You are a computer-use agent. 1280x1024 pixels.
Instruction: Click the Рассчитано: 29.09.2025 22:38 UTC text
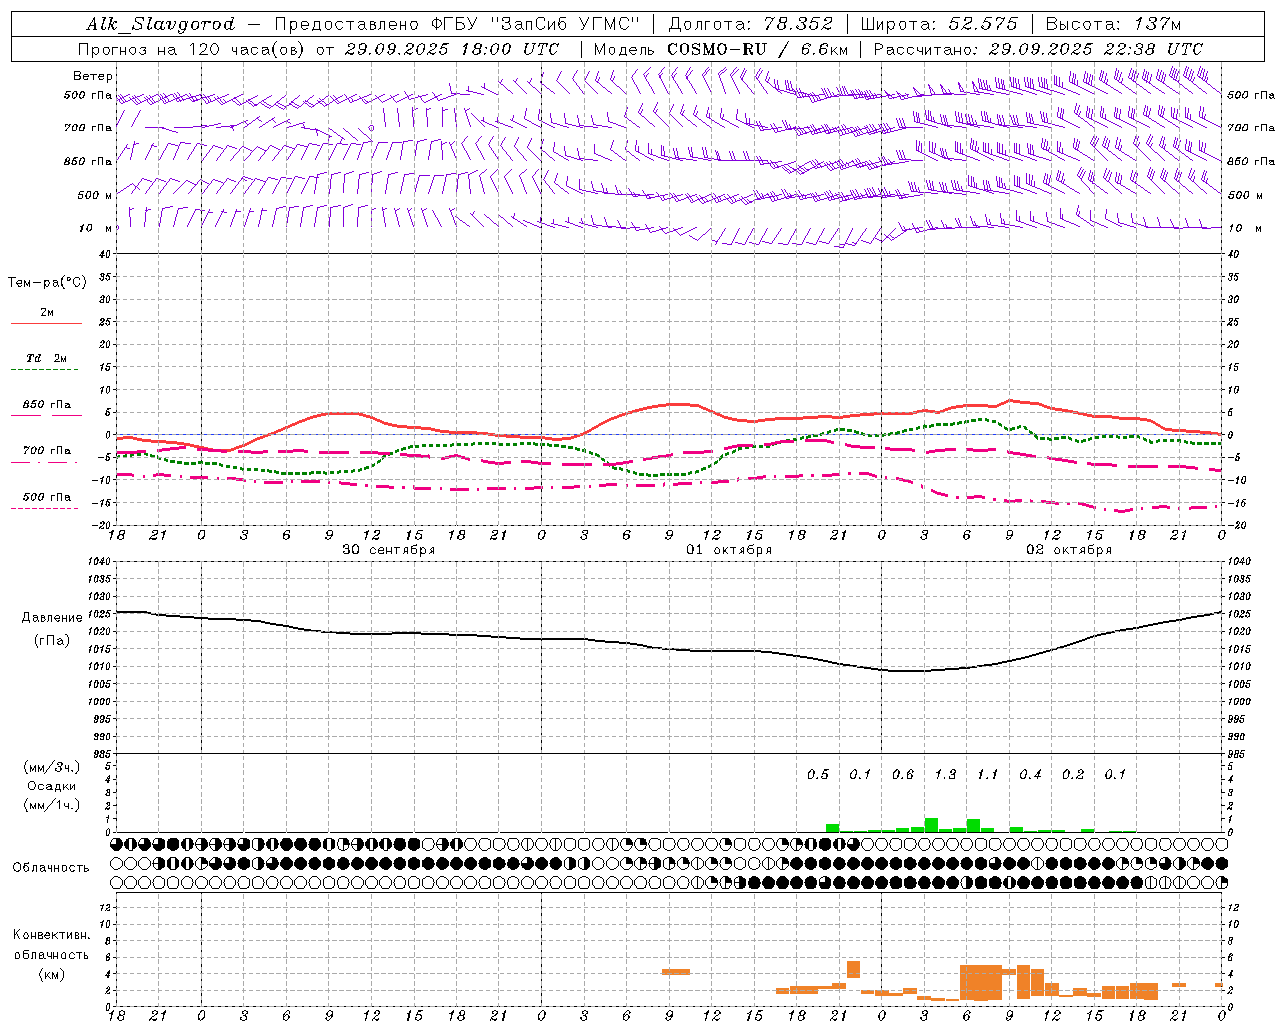[1038, 49]
